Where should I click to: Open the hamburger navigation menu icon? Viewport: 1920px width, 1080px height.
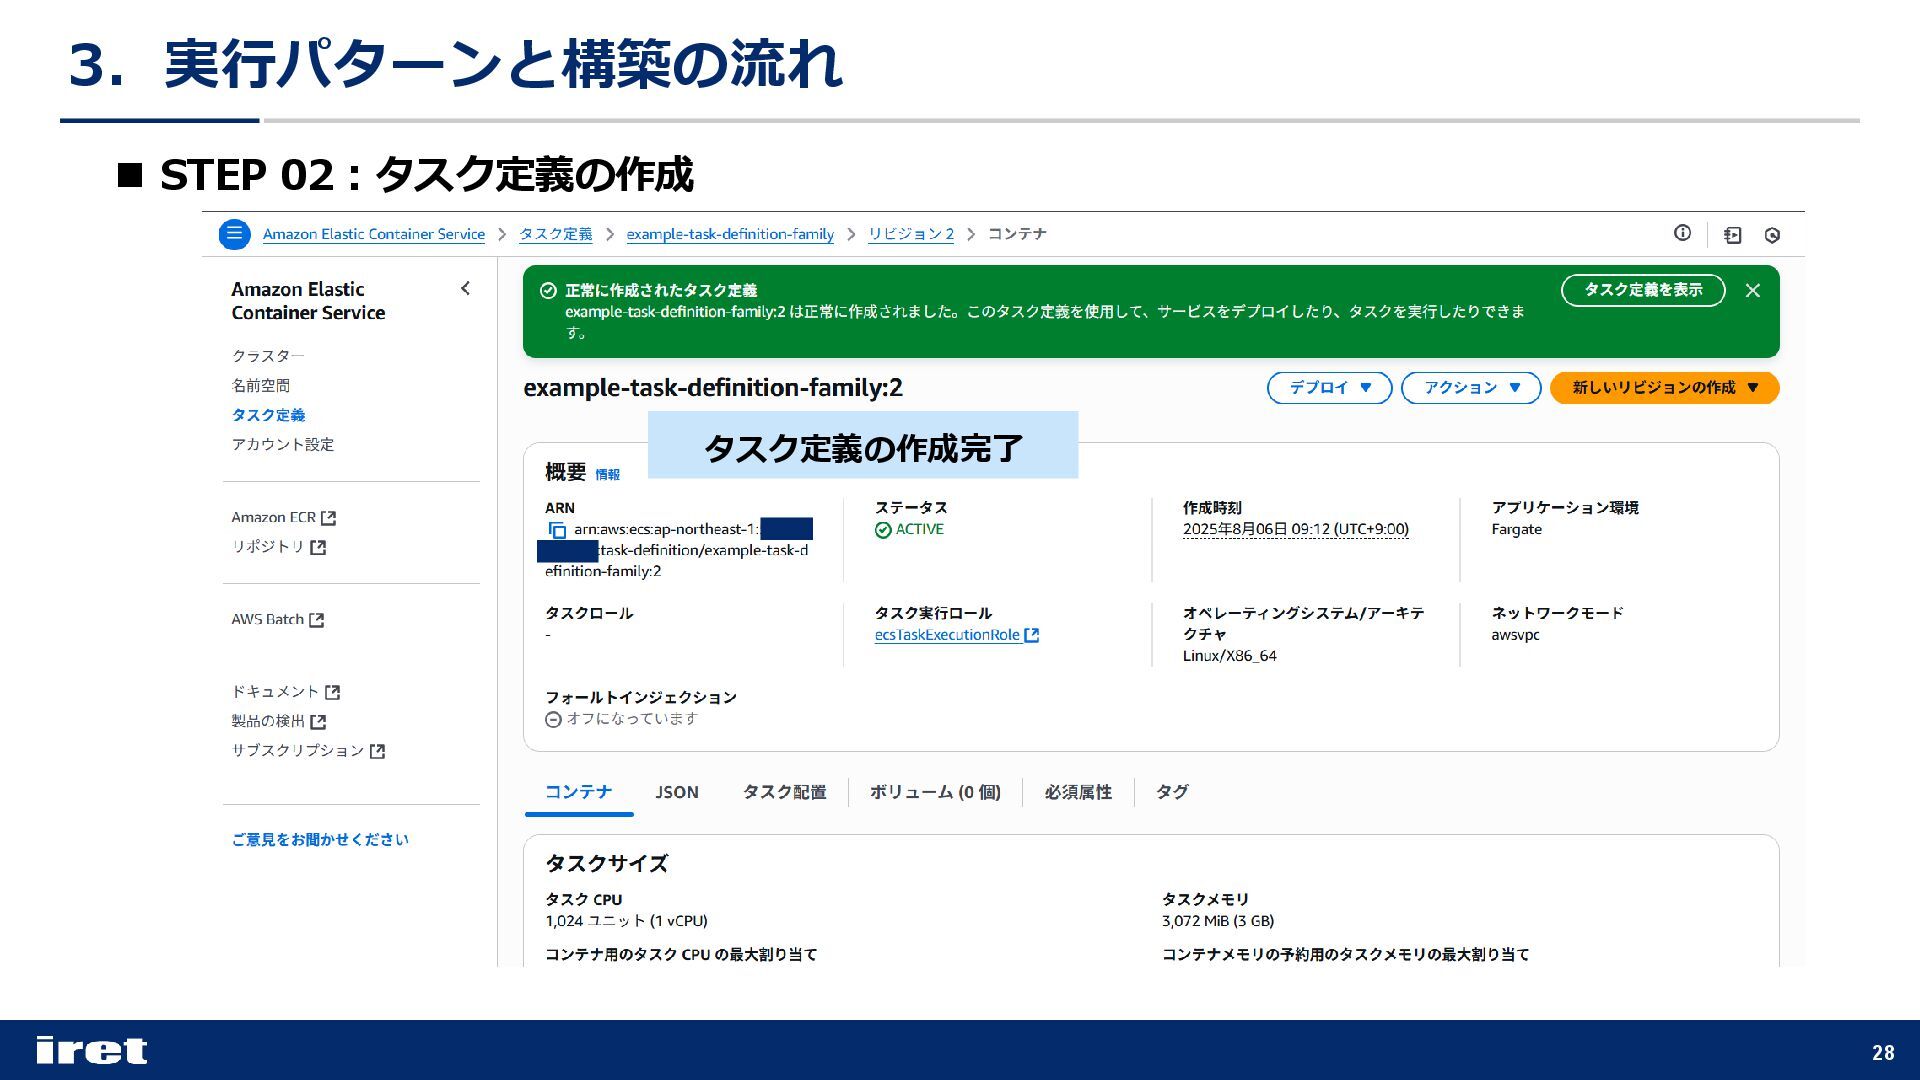click(x=234, y=234)
